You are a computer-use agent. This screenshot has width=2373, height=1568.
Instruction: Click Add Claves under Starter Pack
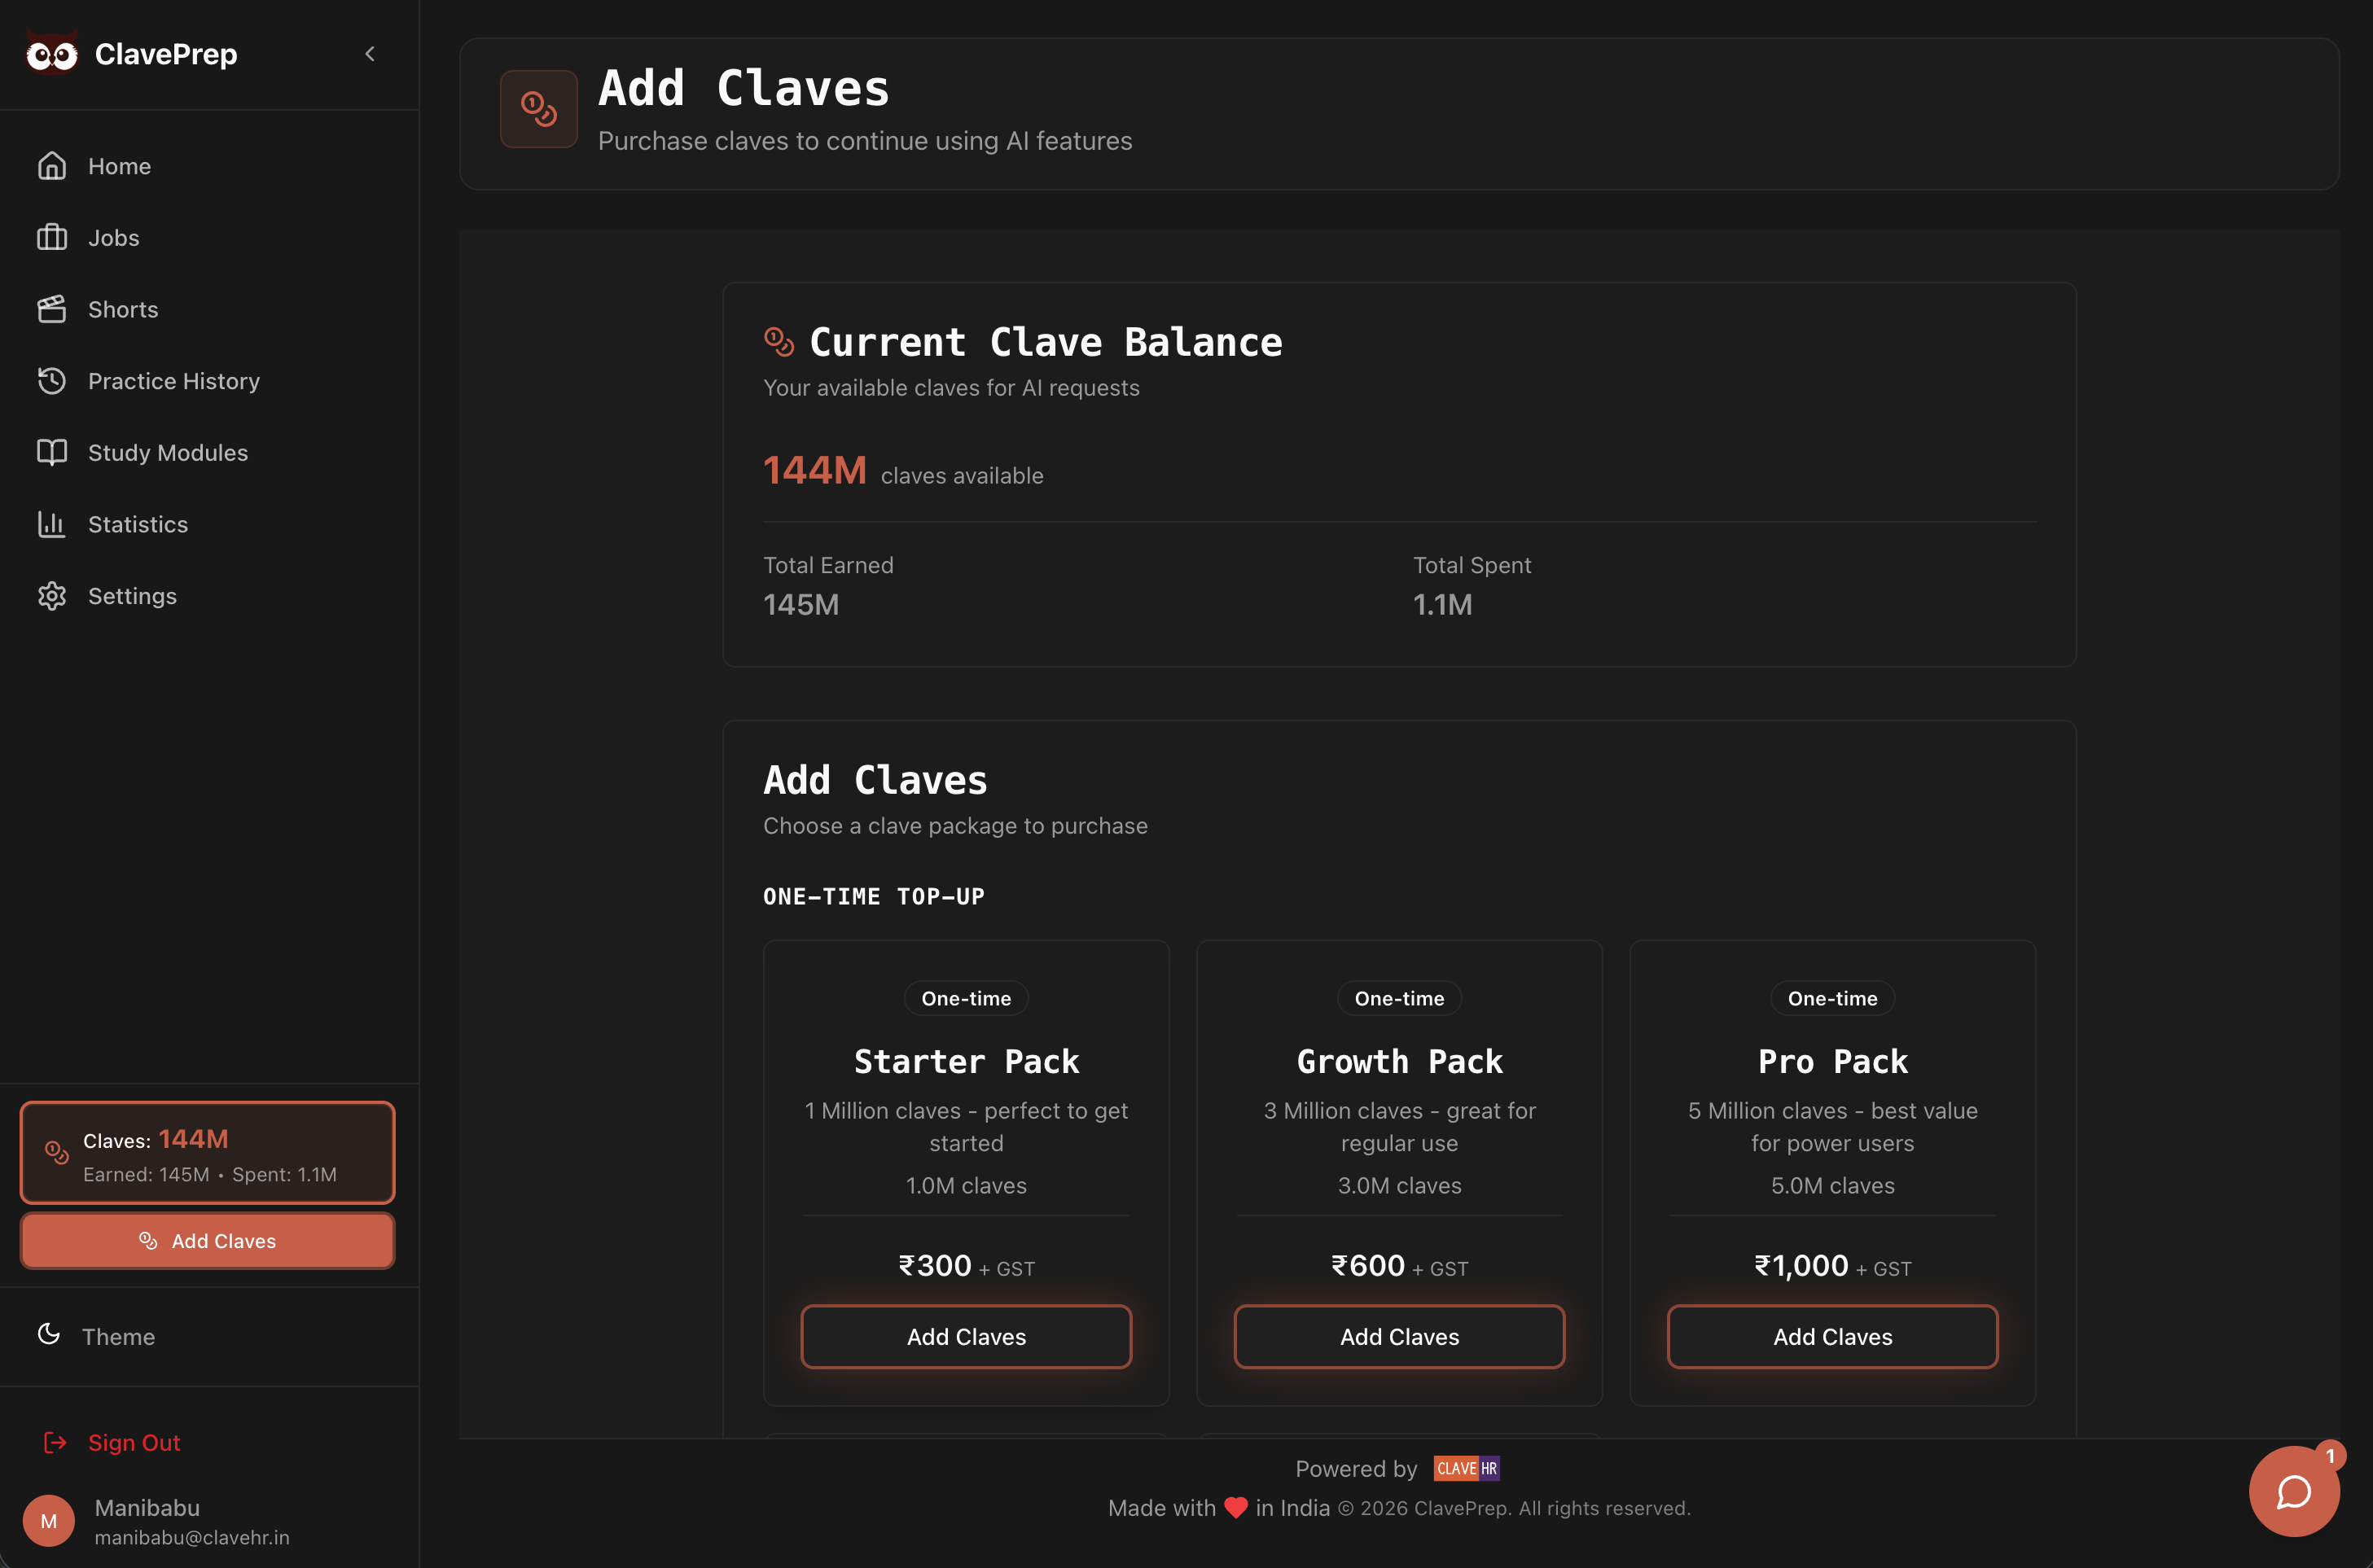965,1337
